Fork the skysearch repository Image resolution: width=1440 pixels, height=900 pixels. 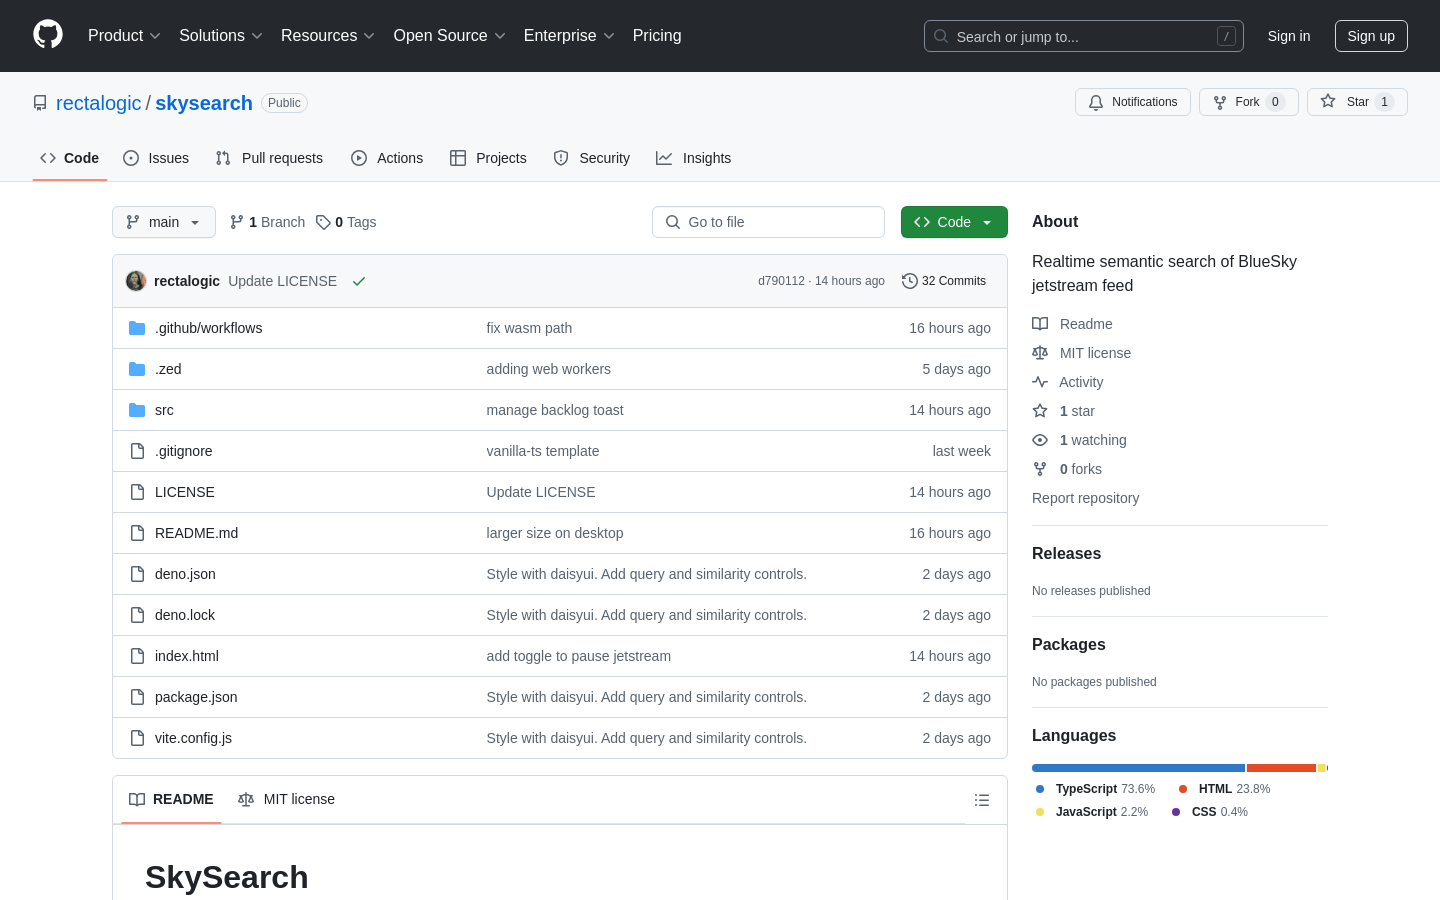[x=1248, y=102]
